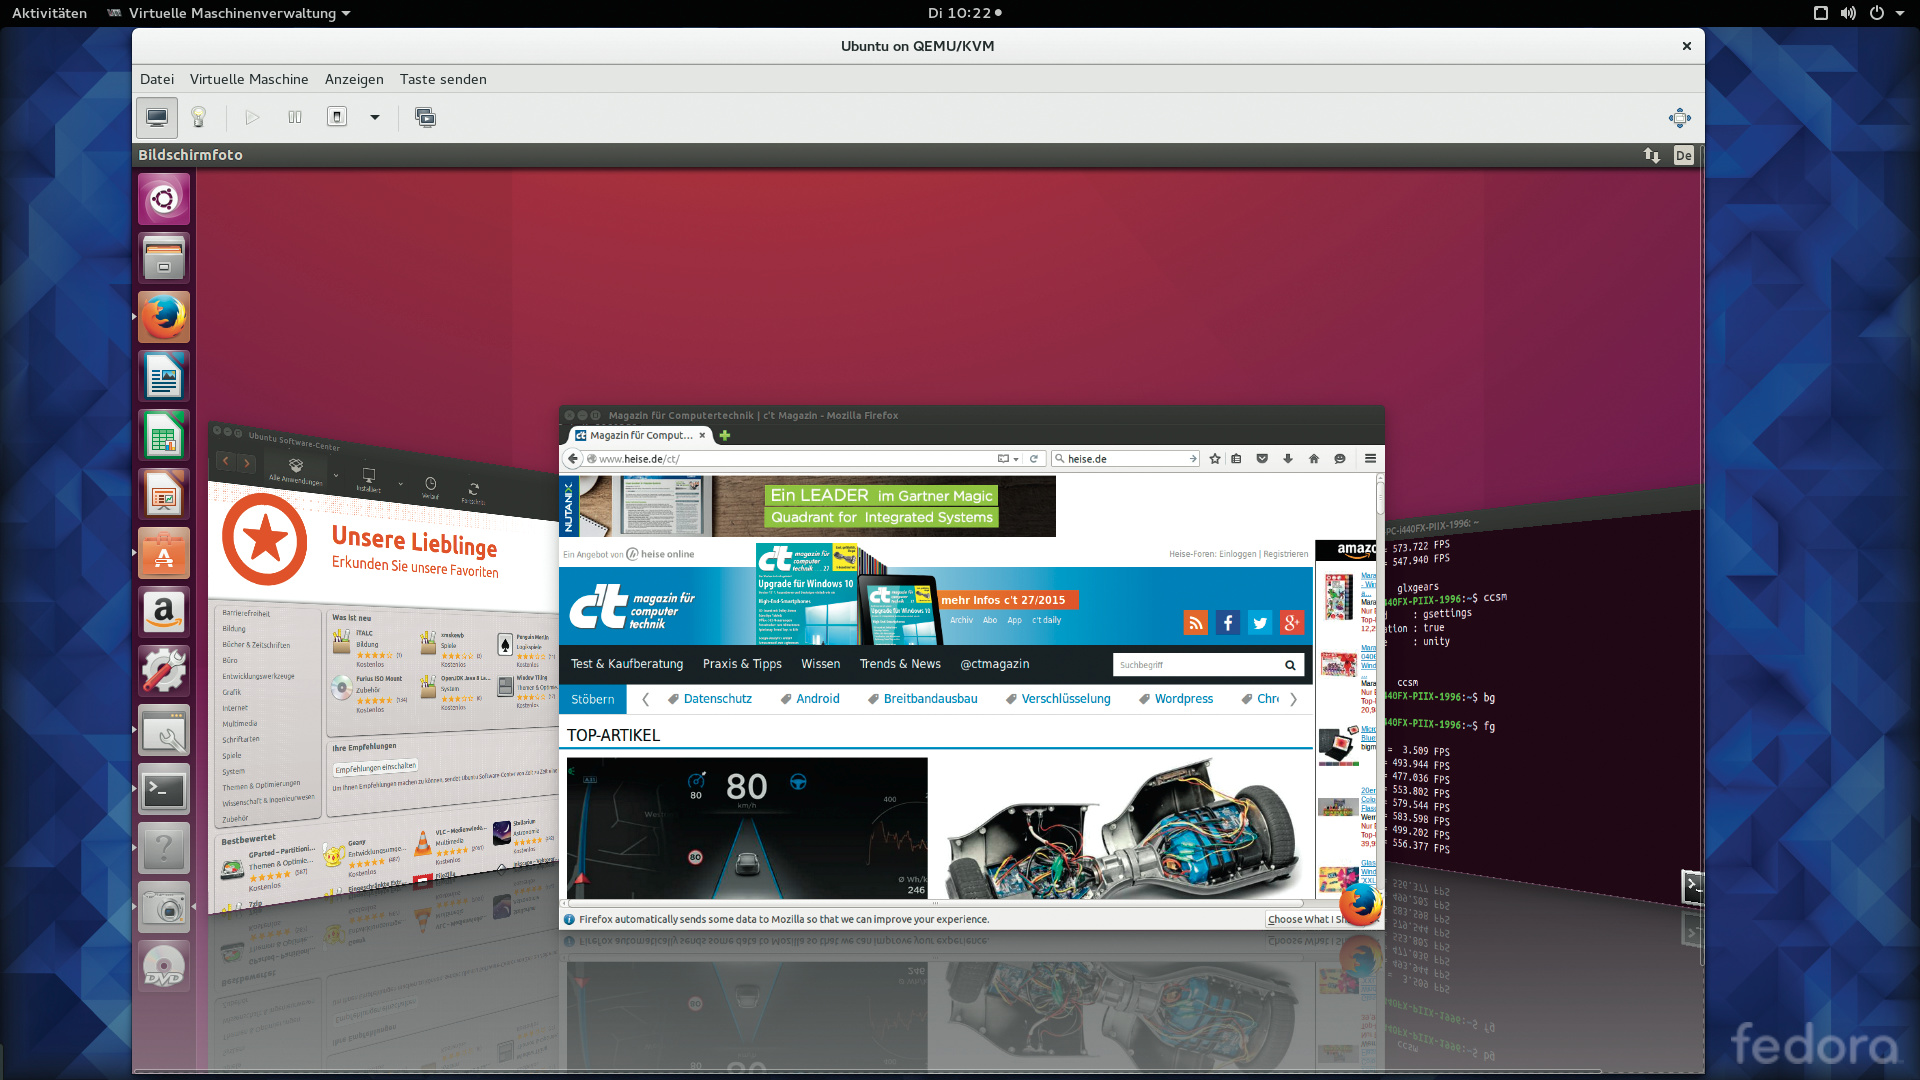The image size is (1920, 1080).
Task: Toggle the lightbulb hardware details view
Action: coord(198,118)
